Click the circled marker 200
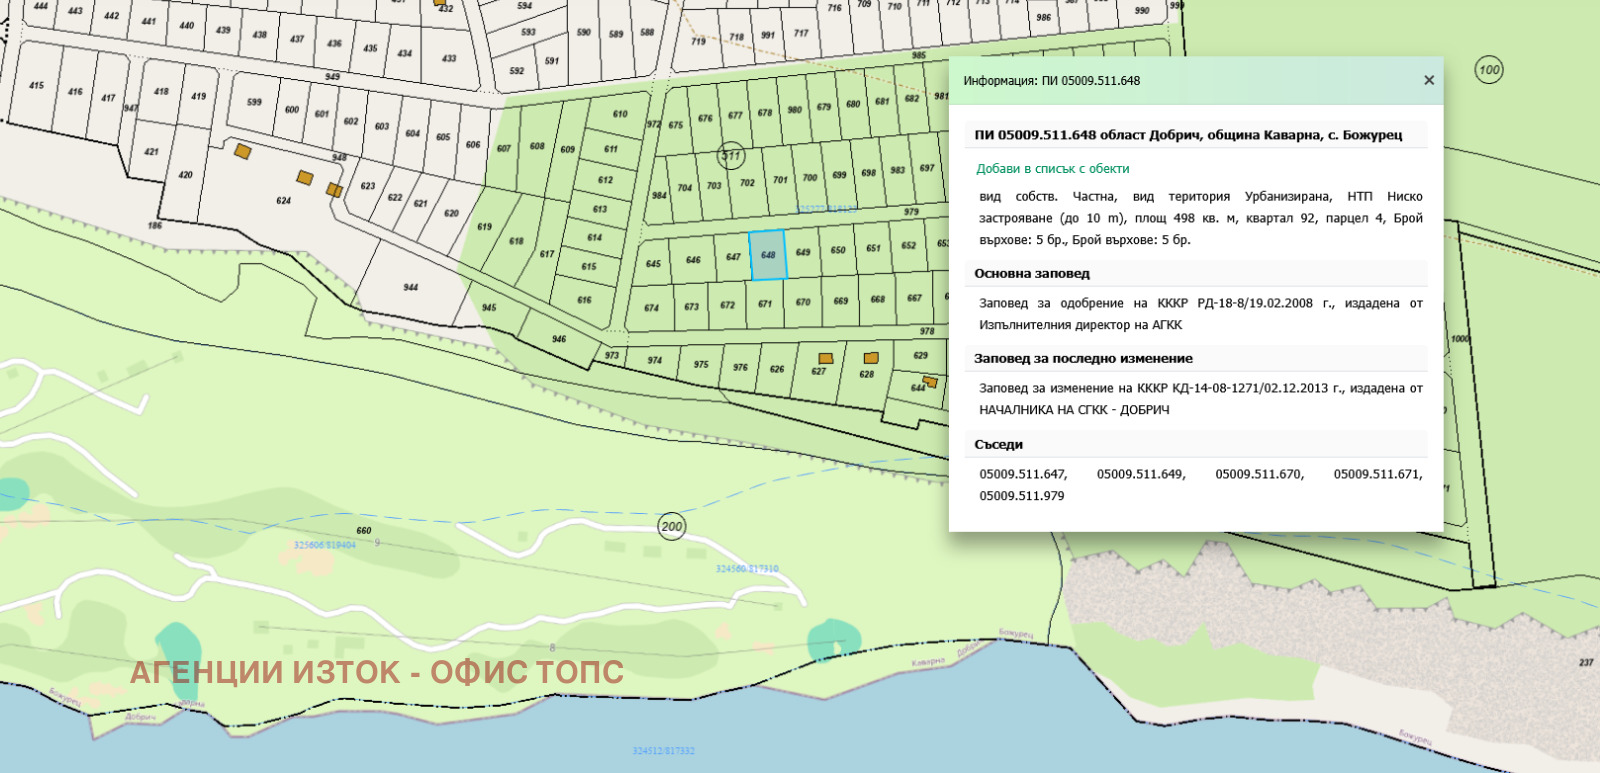 672,526
